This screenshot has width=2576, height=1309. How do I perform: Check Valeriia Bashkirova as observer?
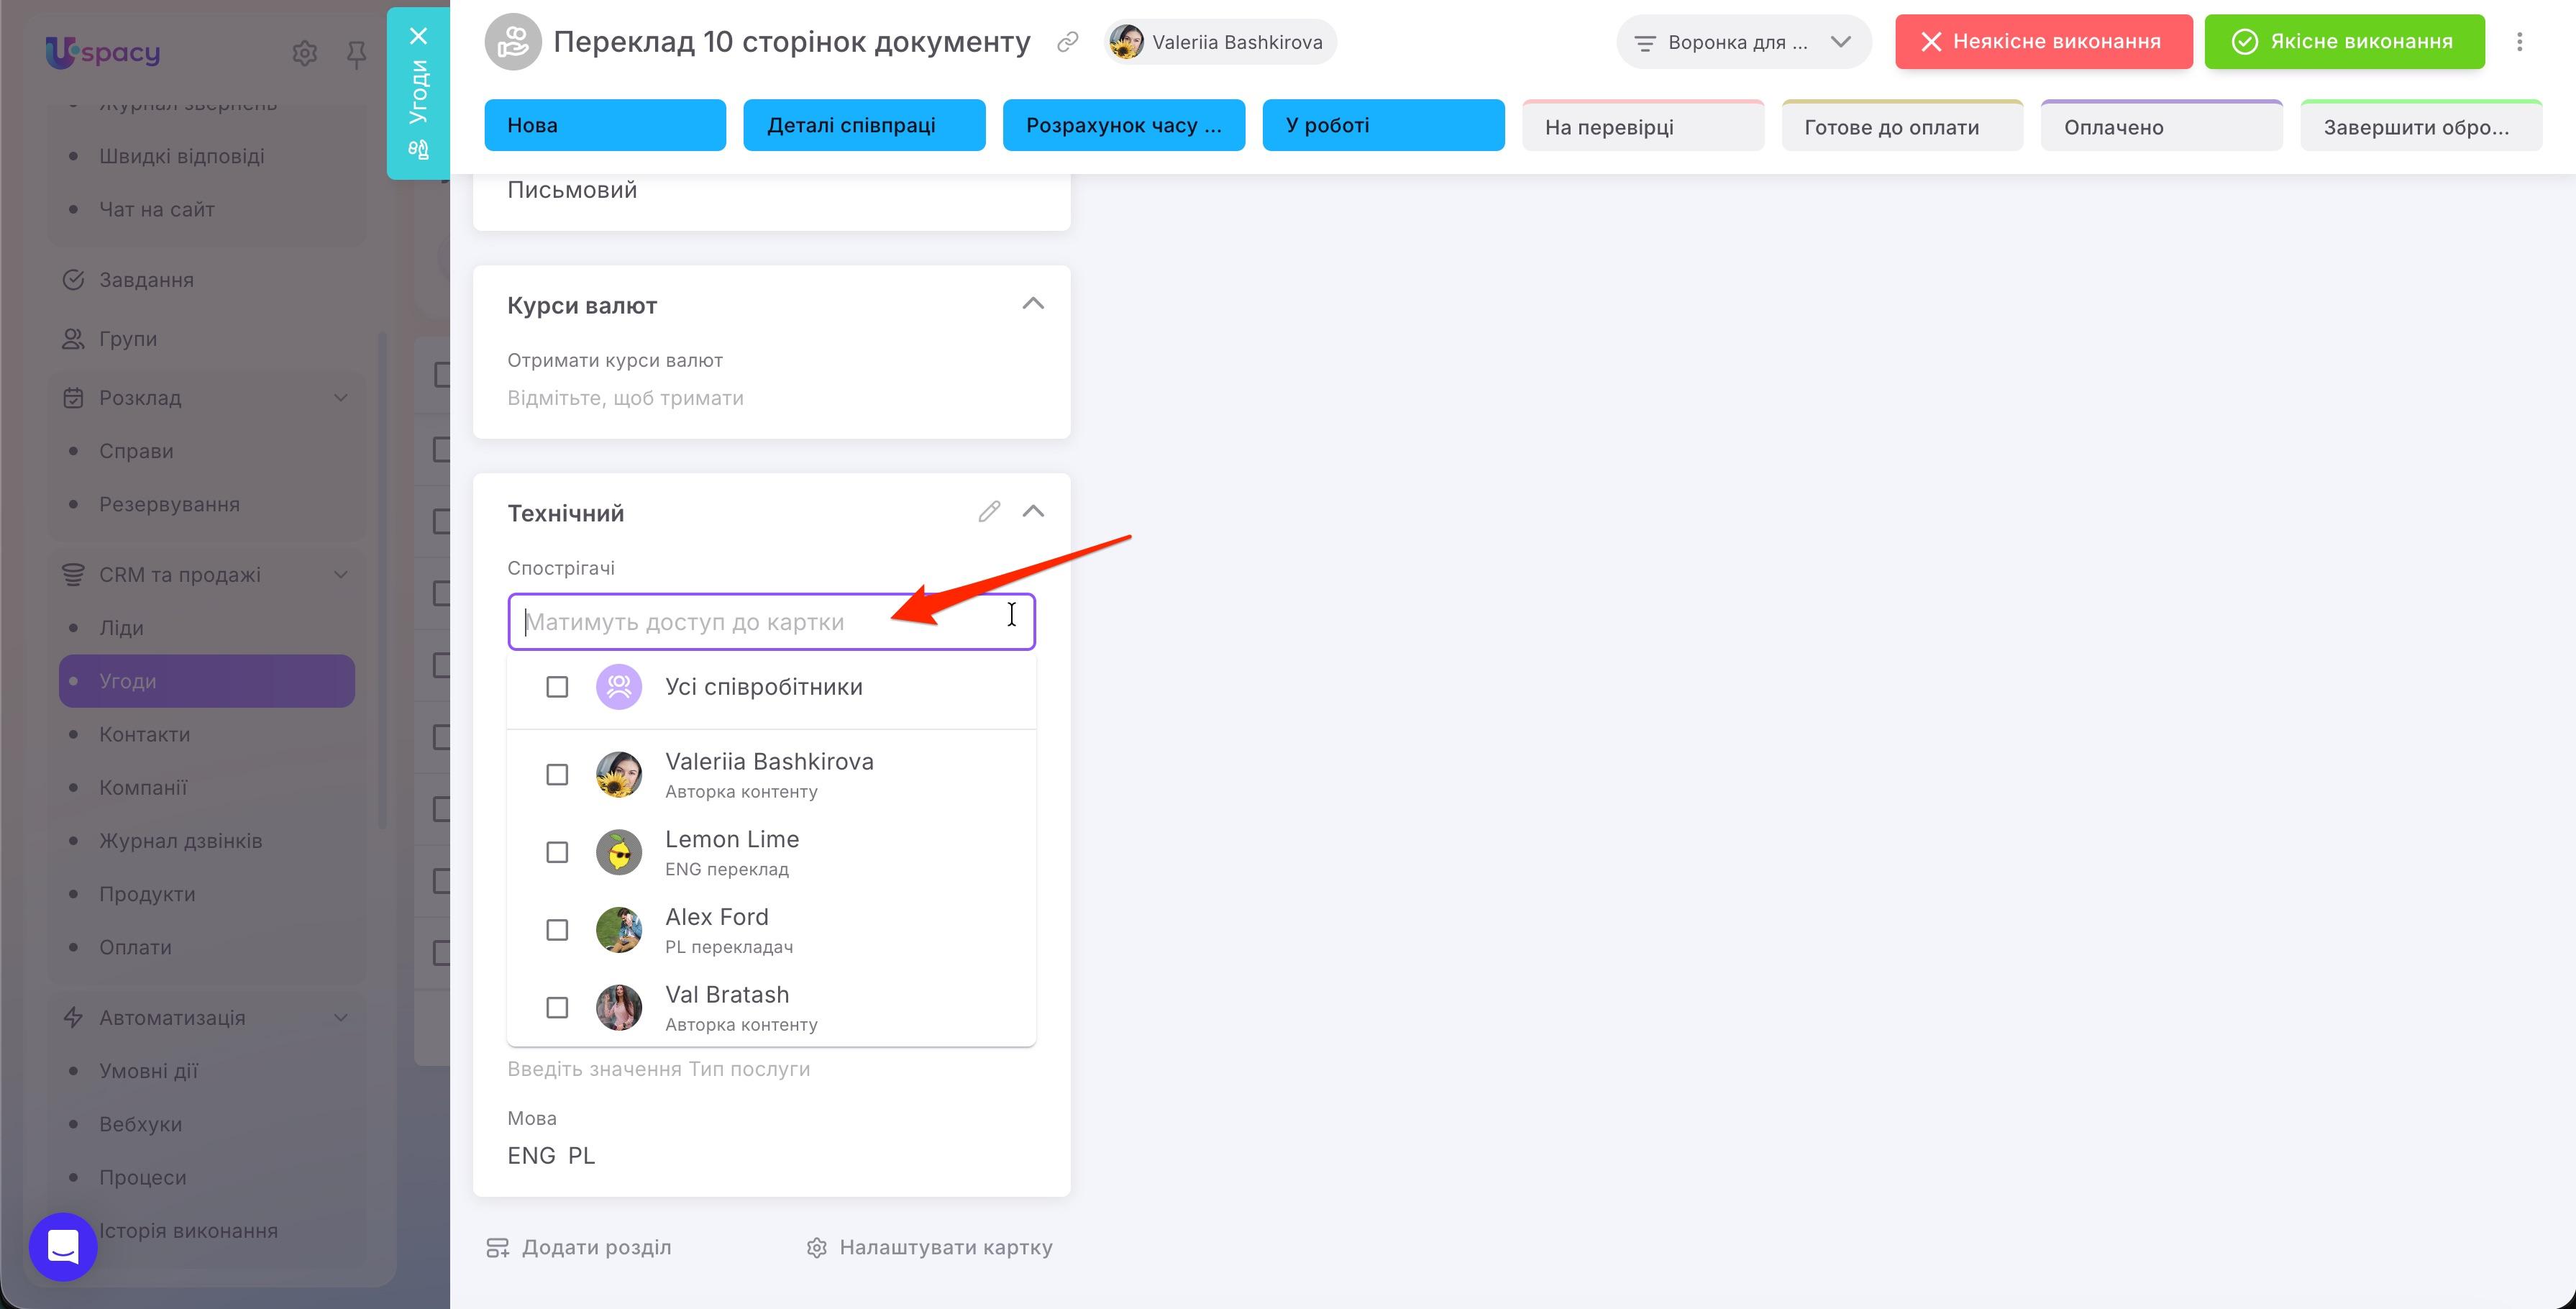557,775
